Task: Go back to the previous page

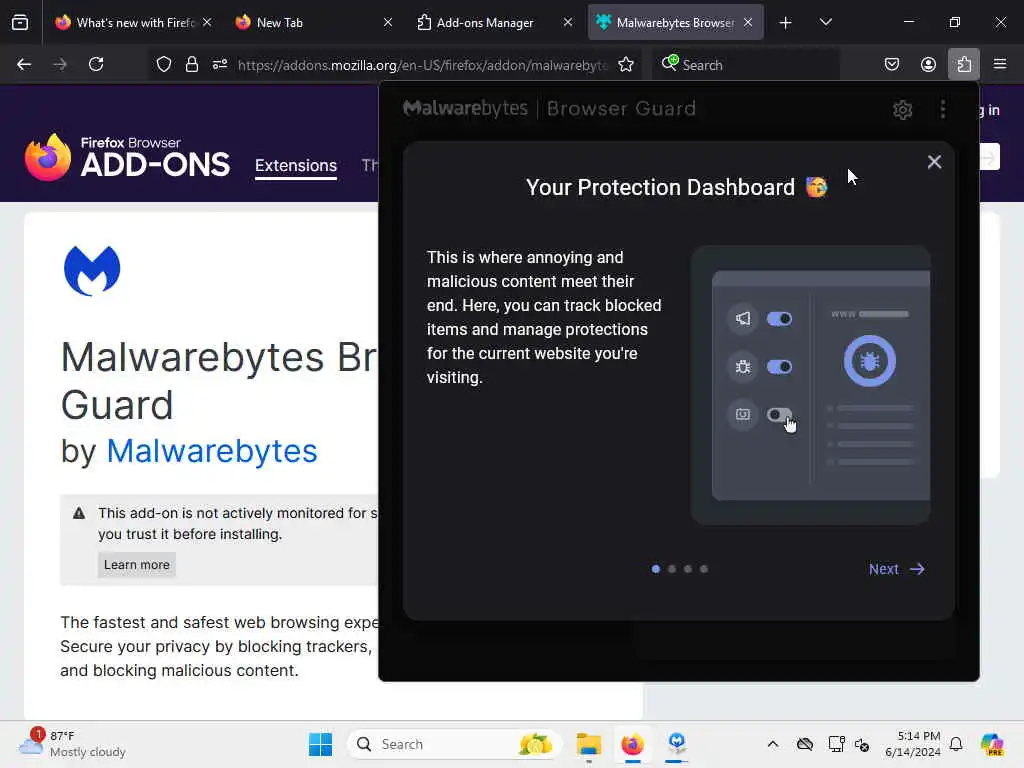Action: click(24, 64)
